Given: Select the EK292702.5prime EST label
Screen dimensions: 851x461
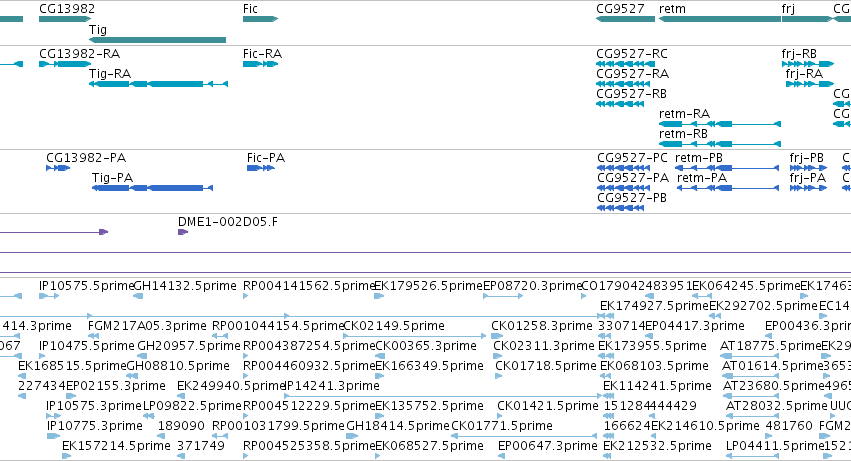Looking at the screenshot, I should tap(763, 306).
